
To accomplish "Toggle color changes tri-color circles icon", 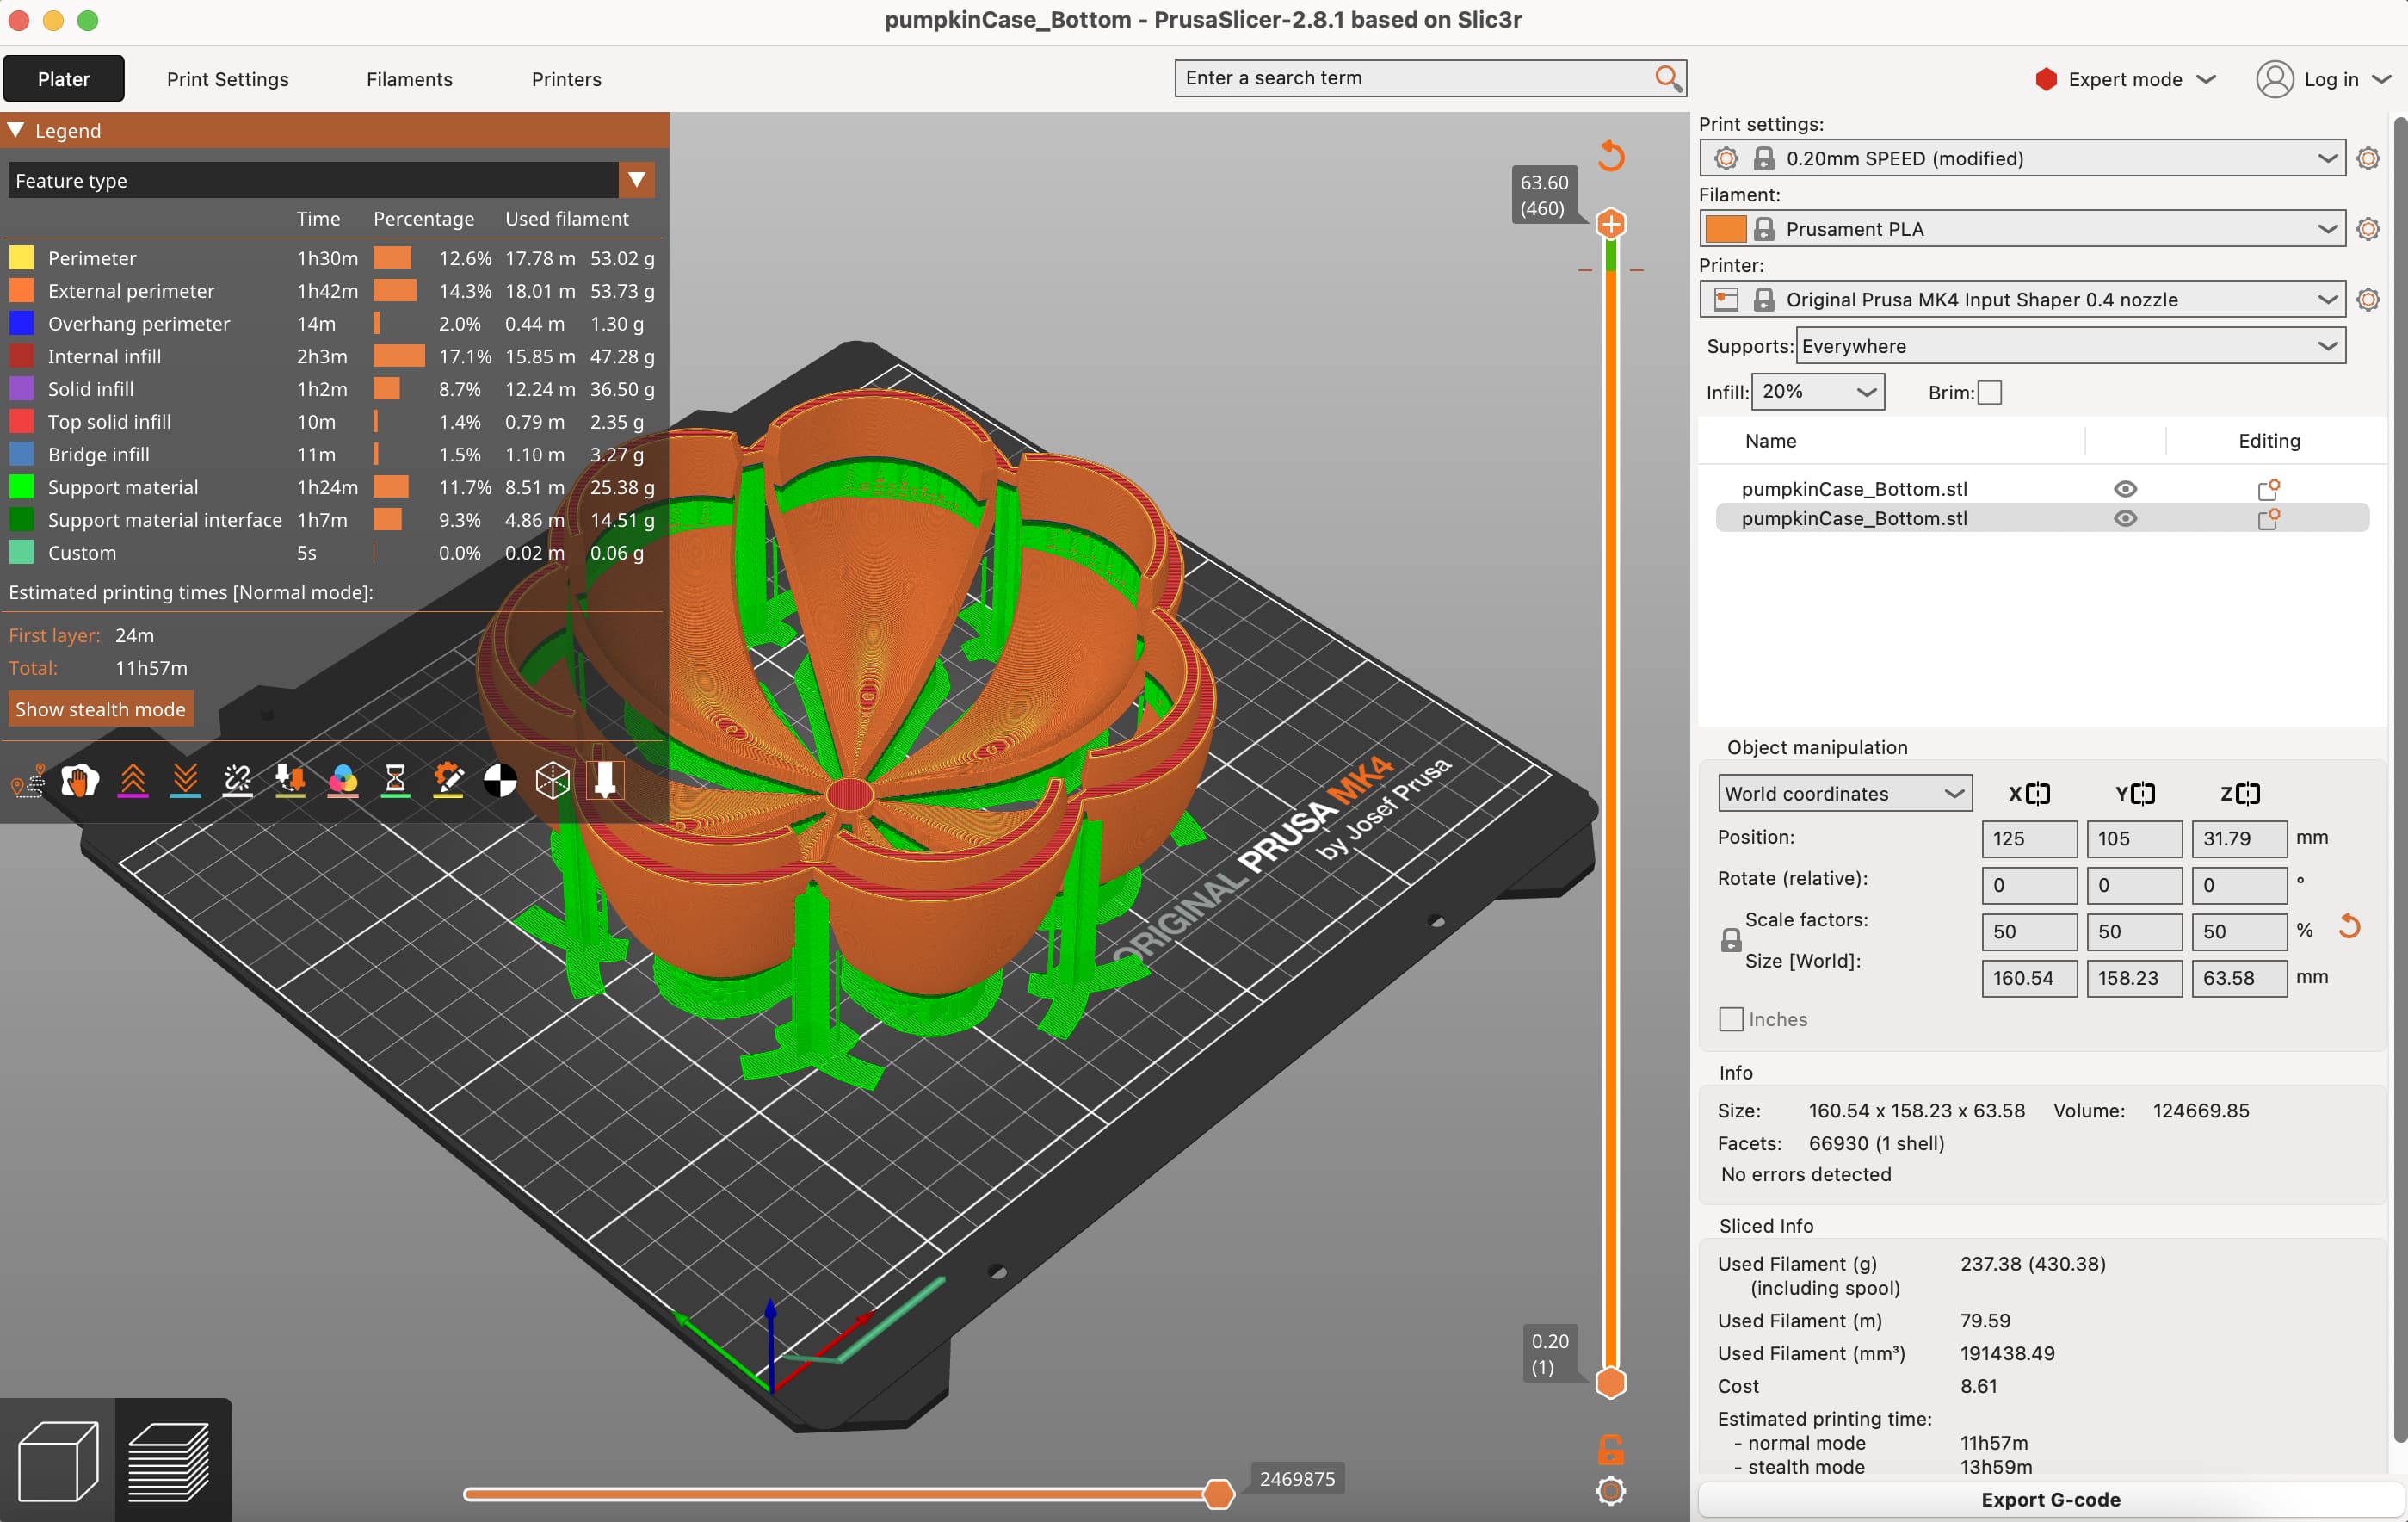I will 343,781.
